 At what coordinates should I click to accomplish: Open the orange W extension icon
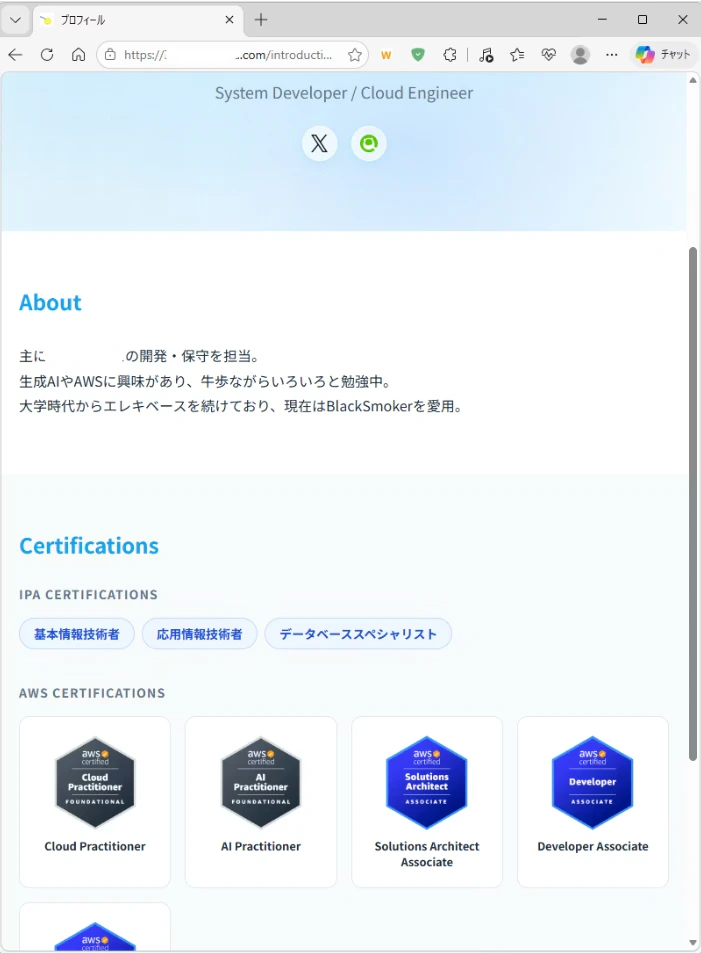click(386, 55)
